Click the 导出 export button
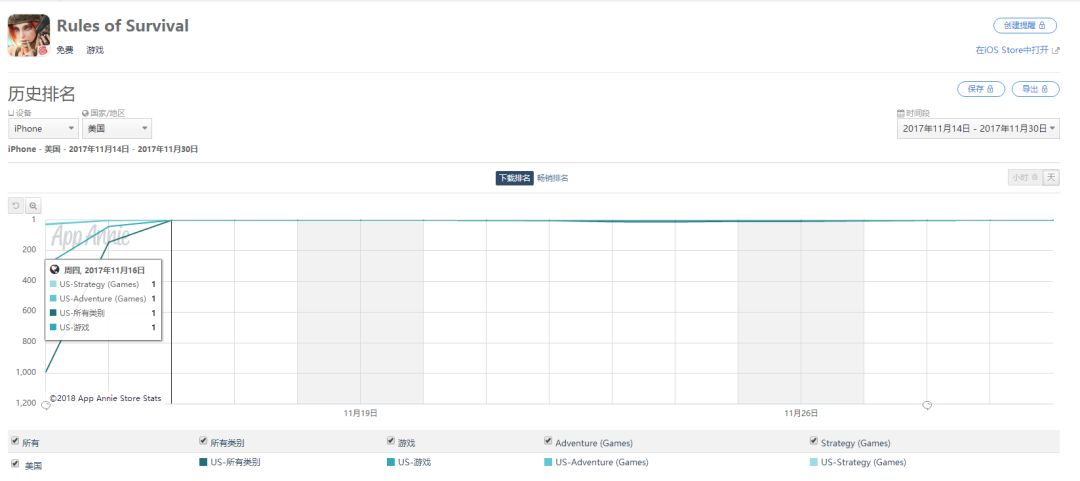This screenshot has width=1080, height=481. coord(1035,89)
